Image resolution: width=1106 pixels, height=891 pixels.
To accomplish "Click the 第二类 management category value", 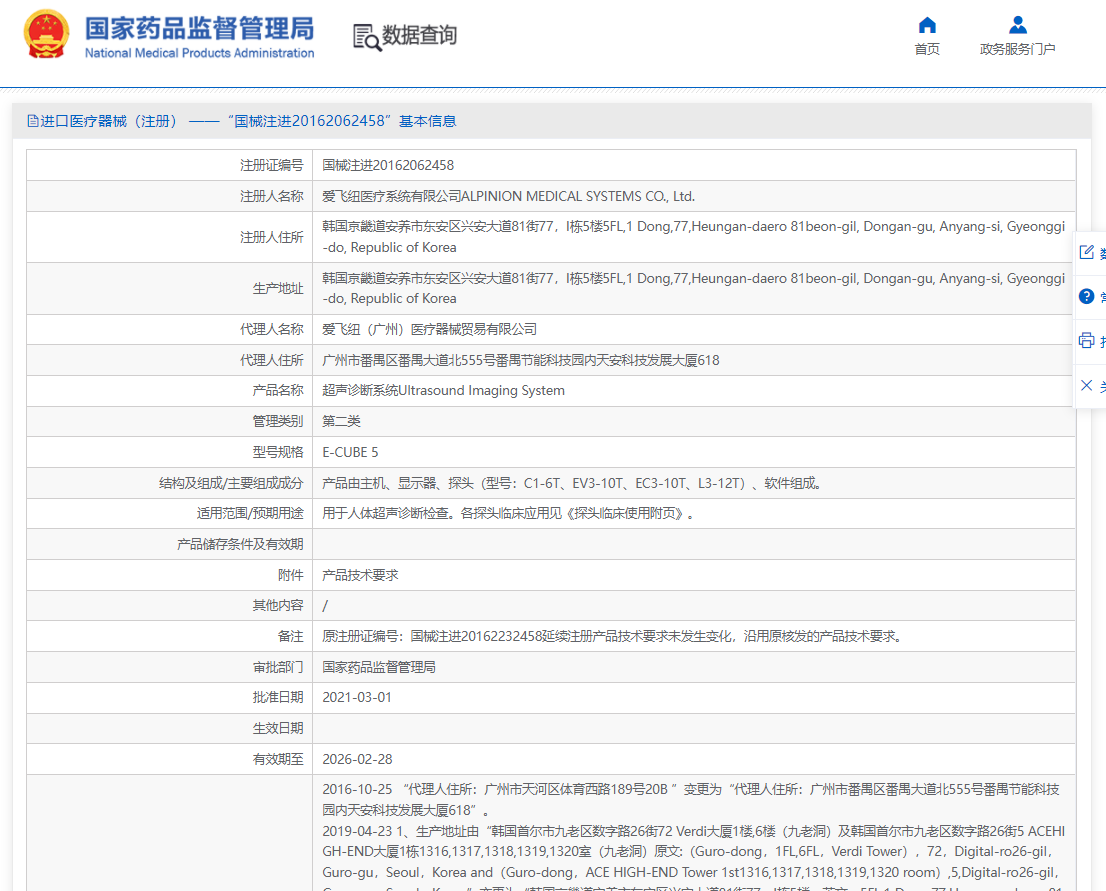I will (341, 421).
